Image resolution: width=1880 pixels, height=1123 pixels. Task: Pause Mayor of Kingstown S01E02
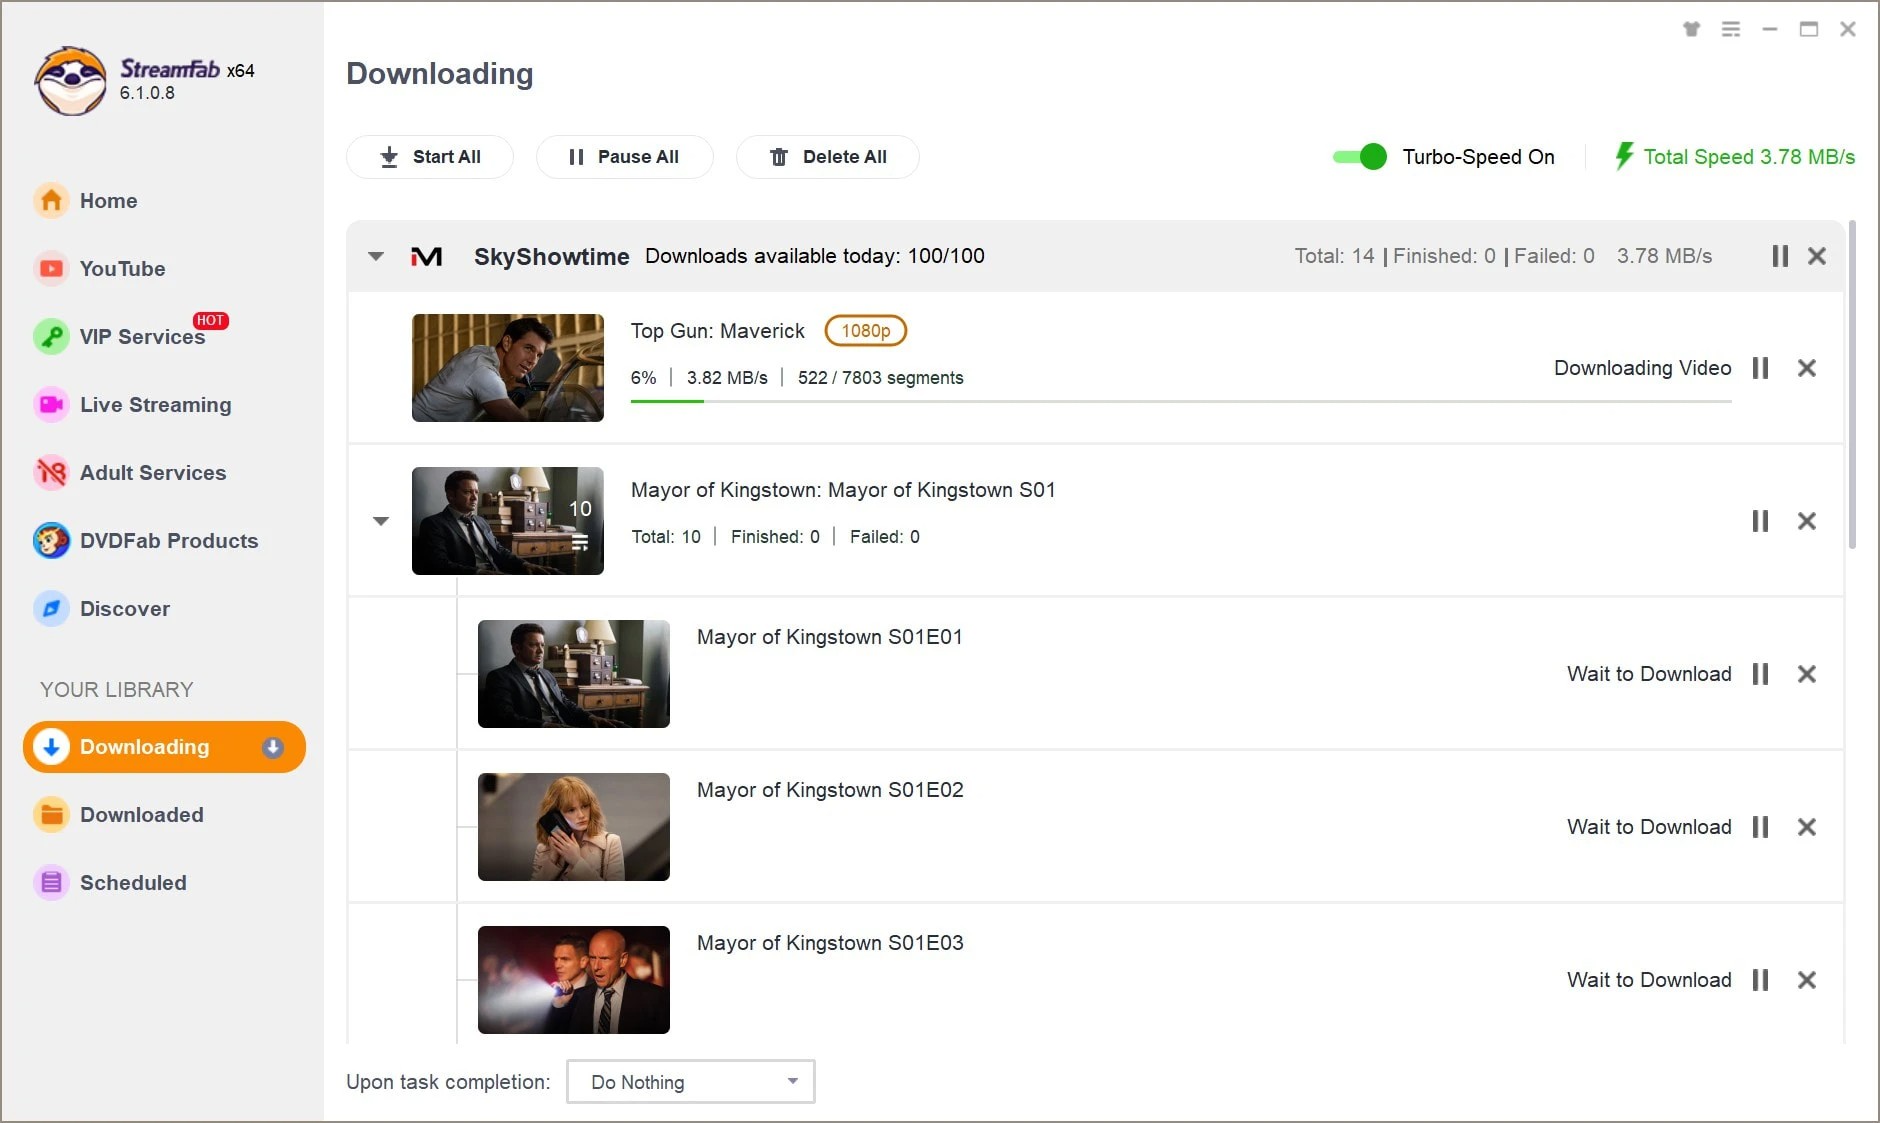[x=1760, y=827]
